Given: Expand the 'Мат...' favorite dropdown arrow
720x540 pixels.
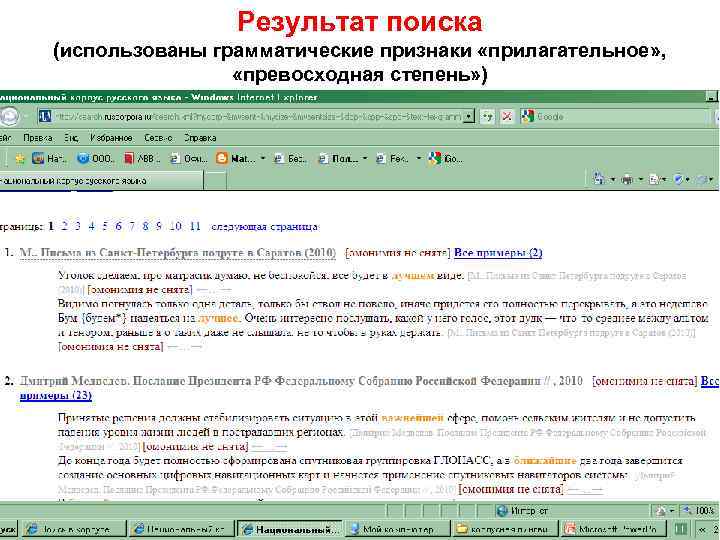Looking at the screenshot, I should 263,159.
